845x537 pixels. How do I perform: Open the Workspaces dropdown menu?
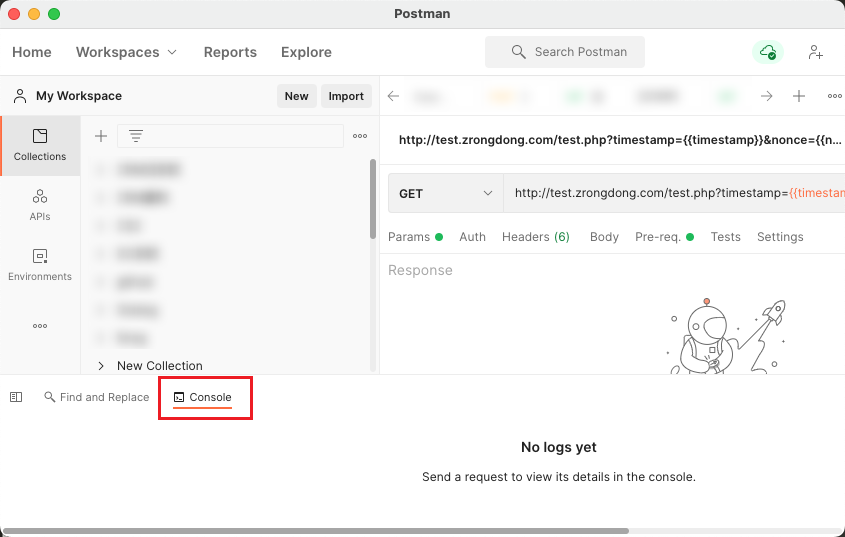pos(126,52)
